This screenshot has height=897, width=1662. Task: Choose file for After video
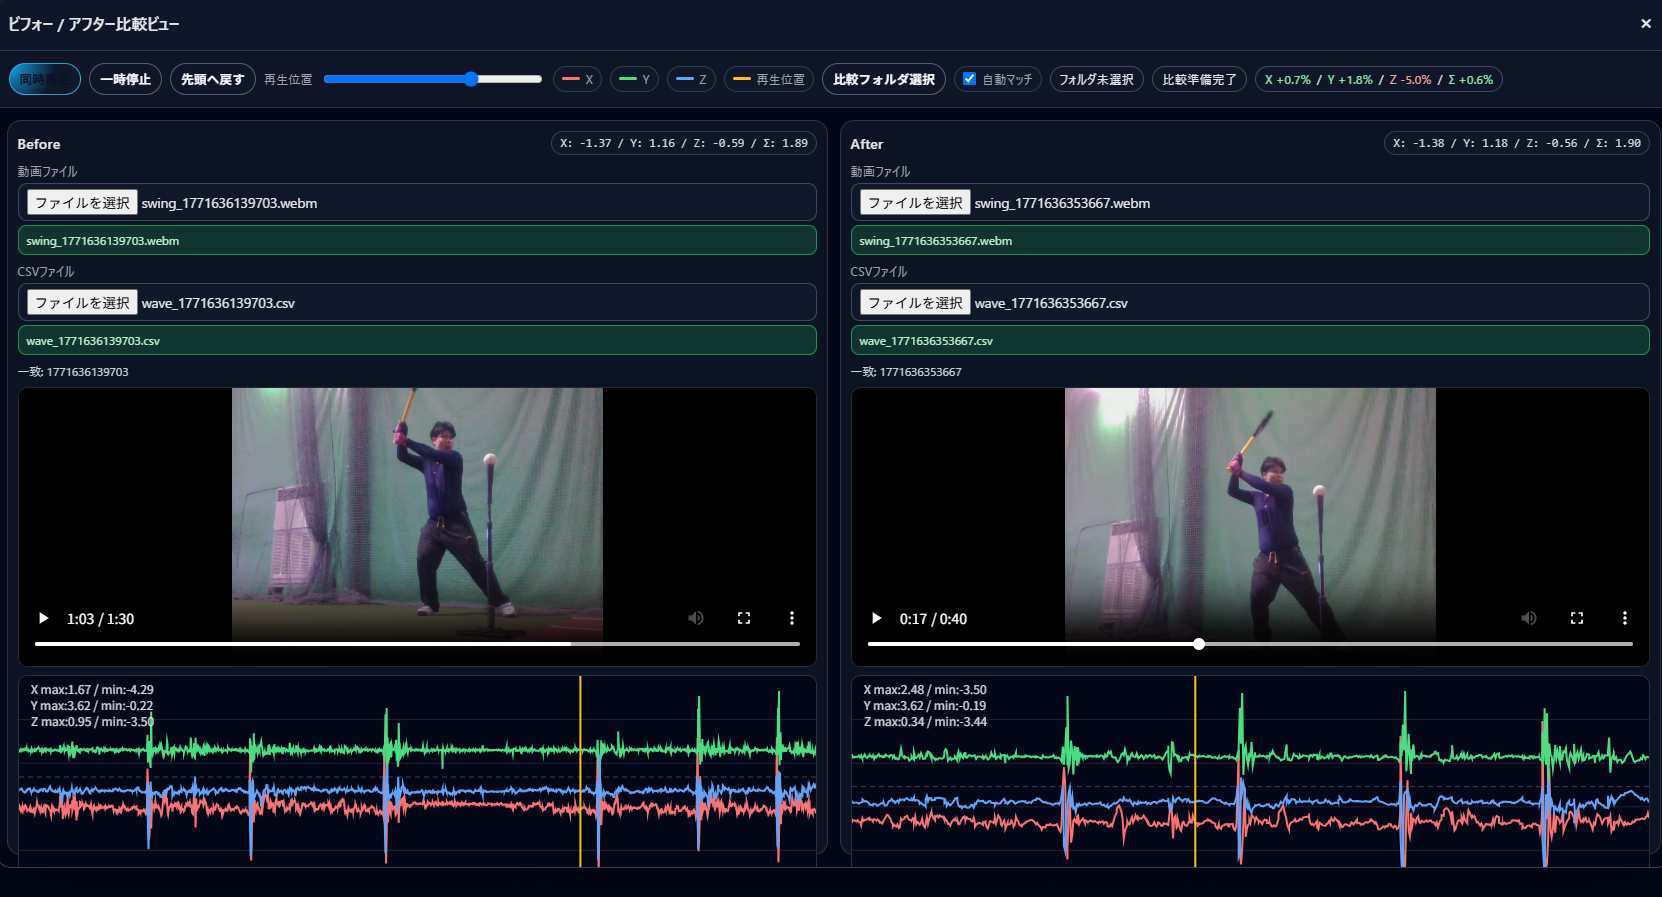pos(915,203)
